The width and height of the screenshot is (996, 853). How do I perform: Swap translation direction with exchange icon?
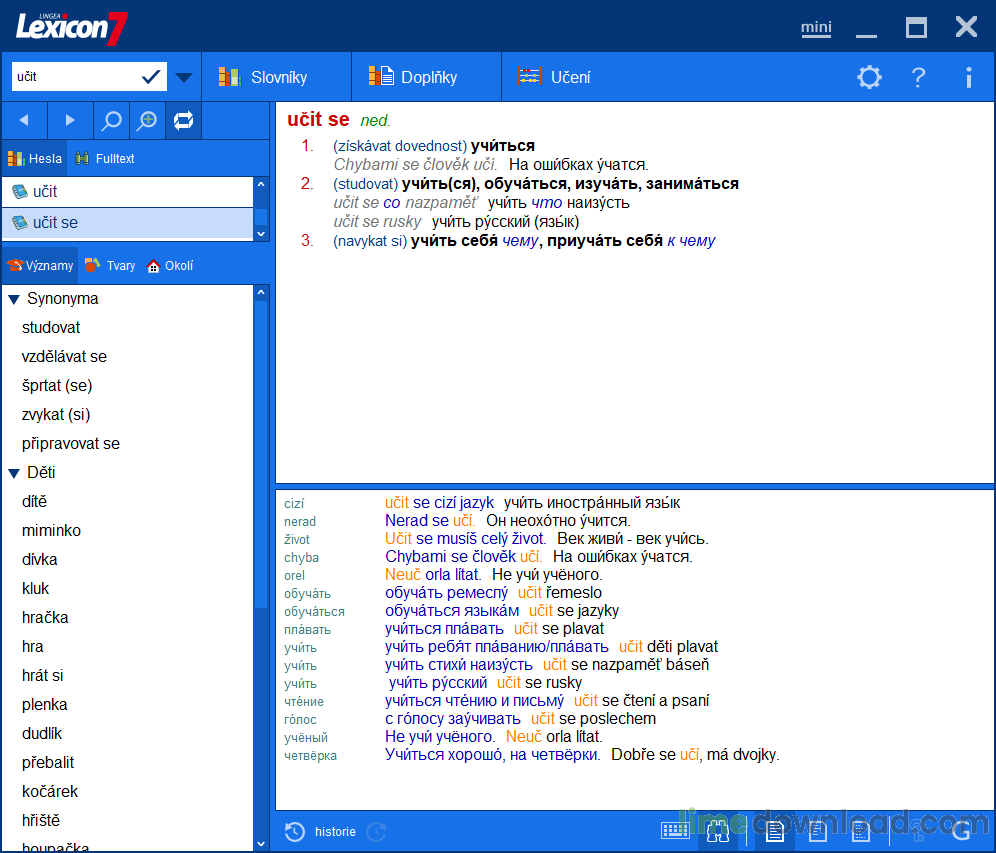click(x=183, y=120)
